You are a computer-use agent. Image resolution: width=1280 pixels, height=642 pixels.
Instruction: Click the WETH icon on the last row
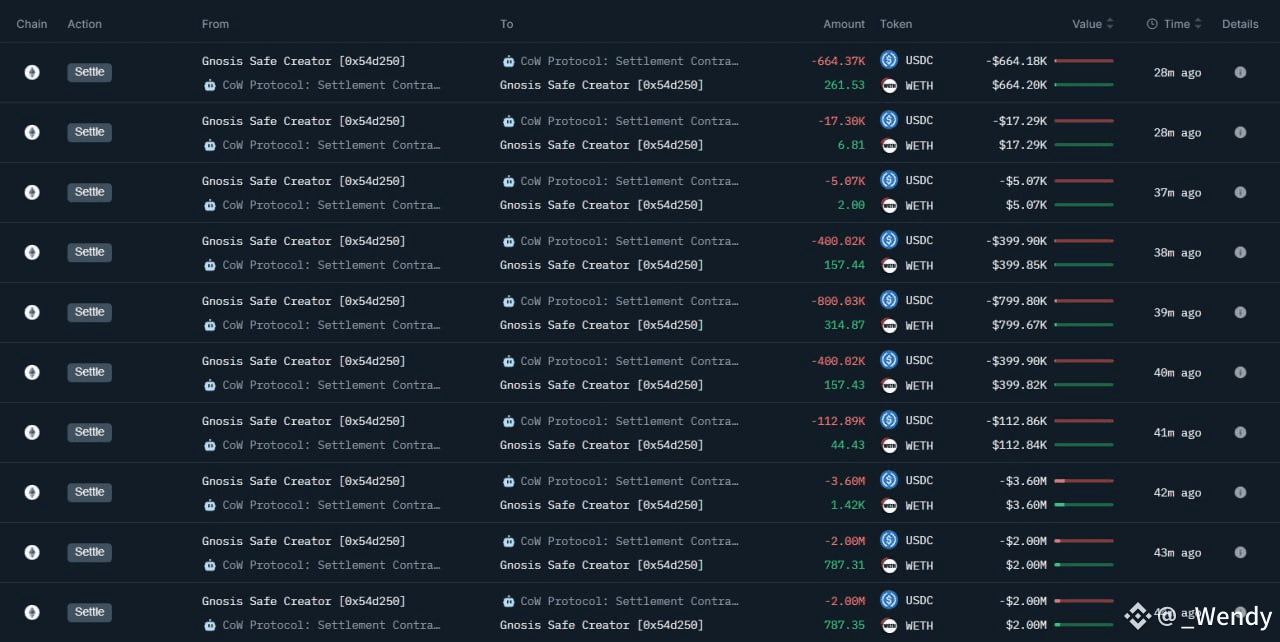(888, 625)
